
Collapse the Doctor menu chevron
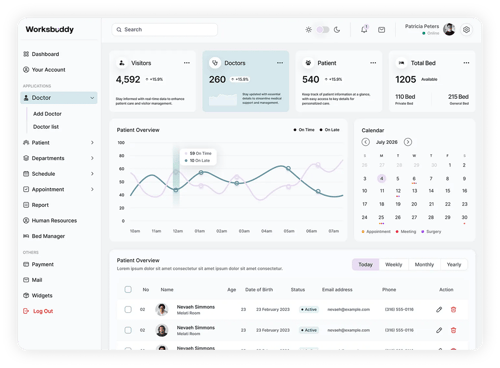click(x=92, y=98)
